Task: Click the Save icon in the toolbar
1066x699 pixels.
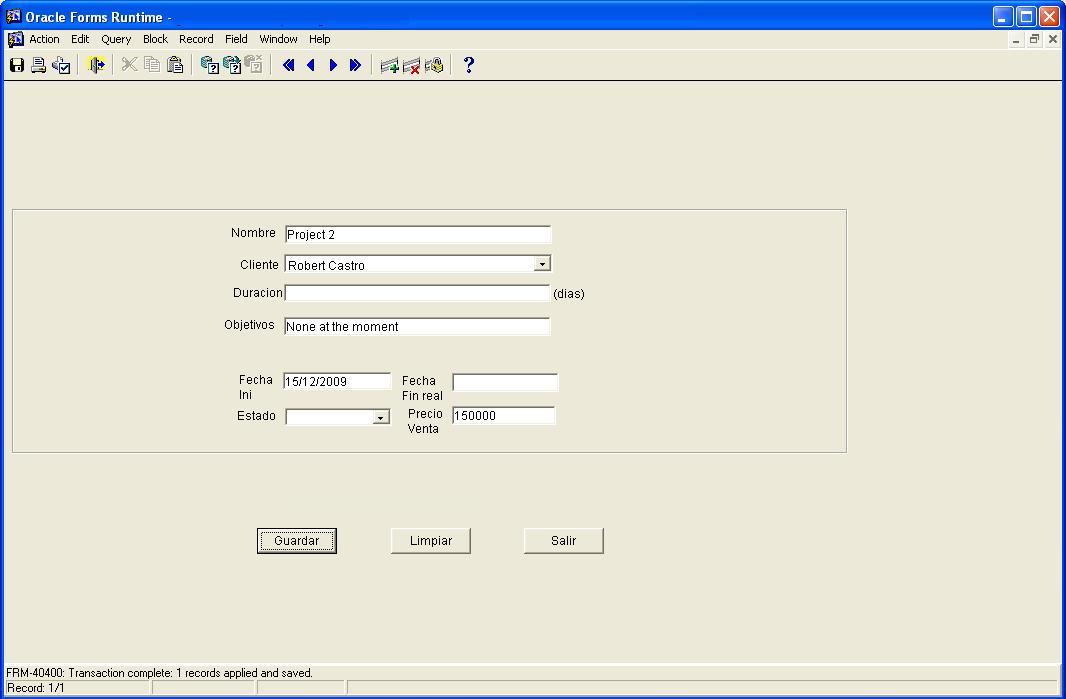Action: pyautogui.click(x=17, y=65)
